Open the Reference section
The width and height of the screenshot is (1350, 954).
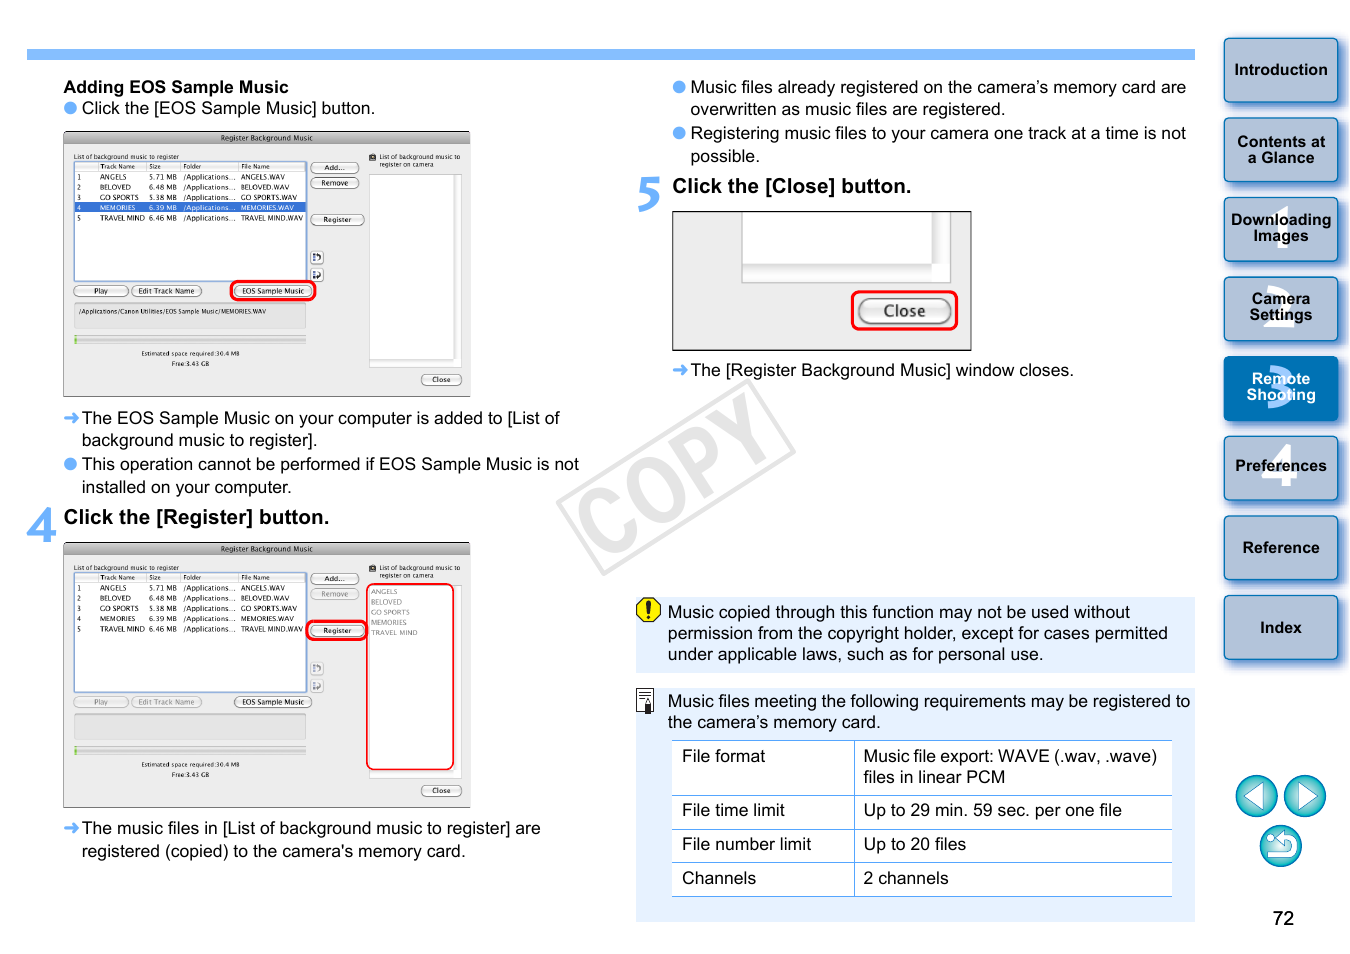tap(1280, 547)
